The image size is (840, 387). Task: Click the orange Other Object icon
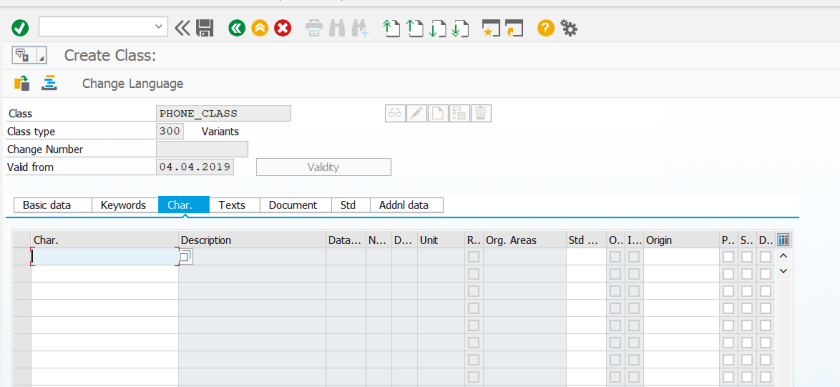click(x=22, y=83)
